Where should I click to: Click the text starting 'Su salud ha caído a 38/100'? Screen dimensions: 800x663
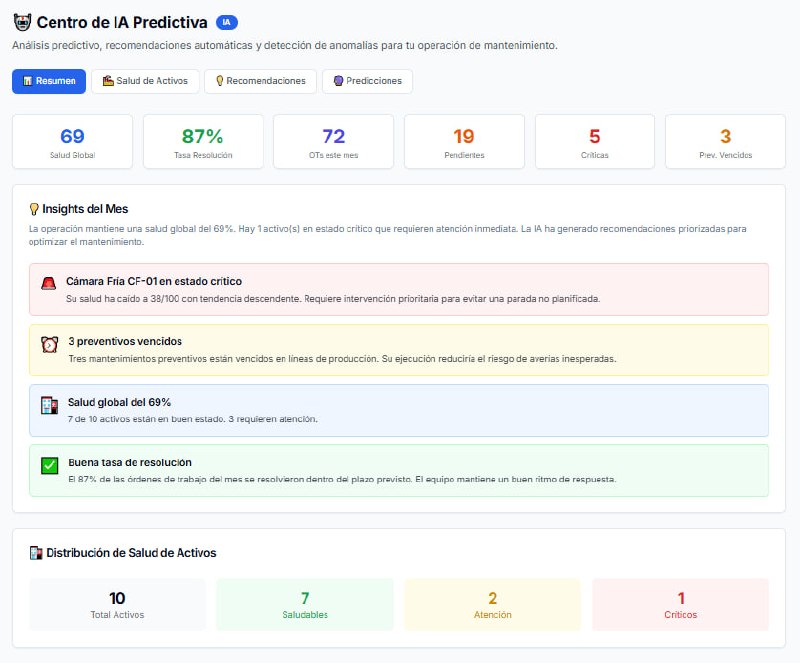[333, 299]
